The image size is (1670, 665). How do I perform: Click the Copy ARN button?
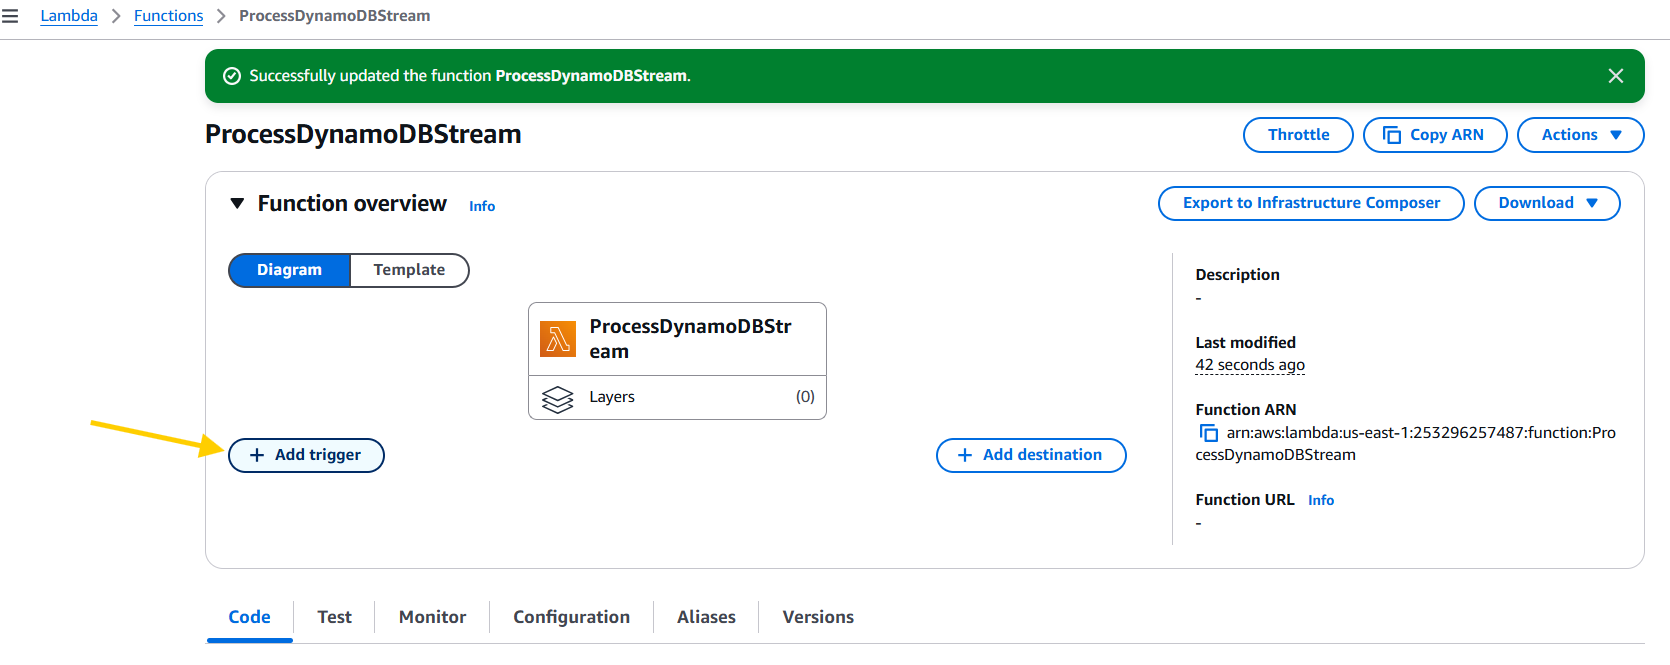pyautogui.click(x=1434, y=135)
